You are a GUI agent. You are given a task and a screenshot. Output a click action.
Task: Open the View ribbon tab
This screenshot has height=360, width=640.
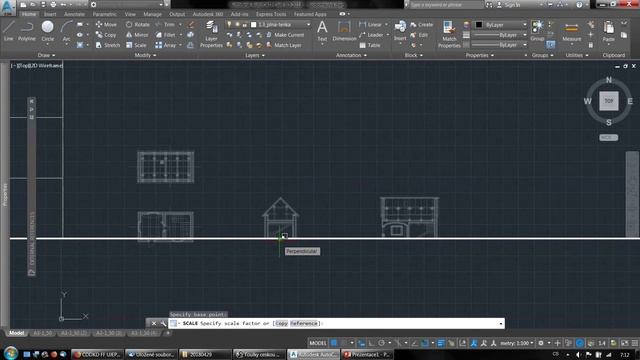(x=130, y=14)
